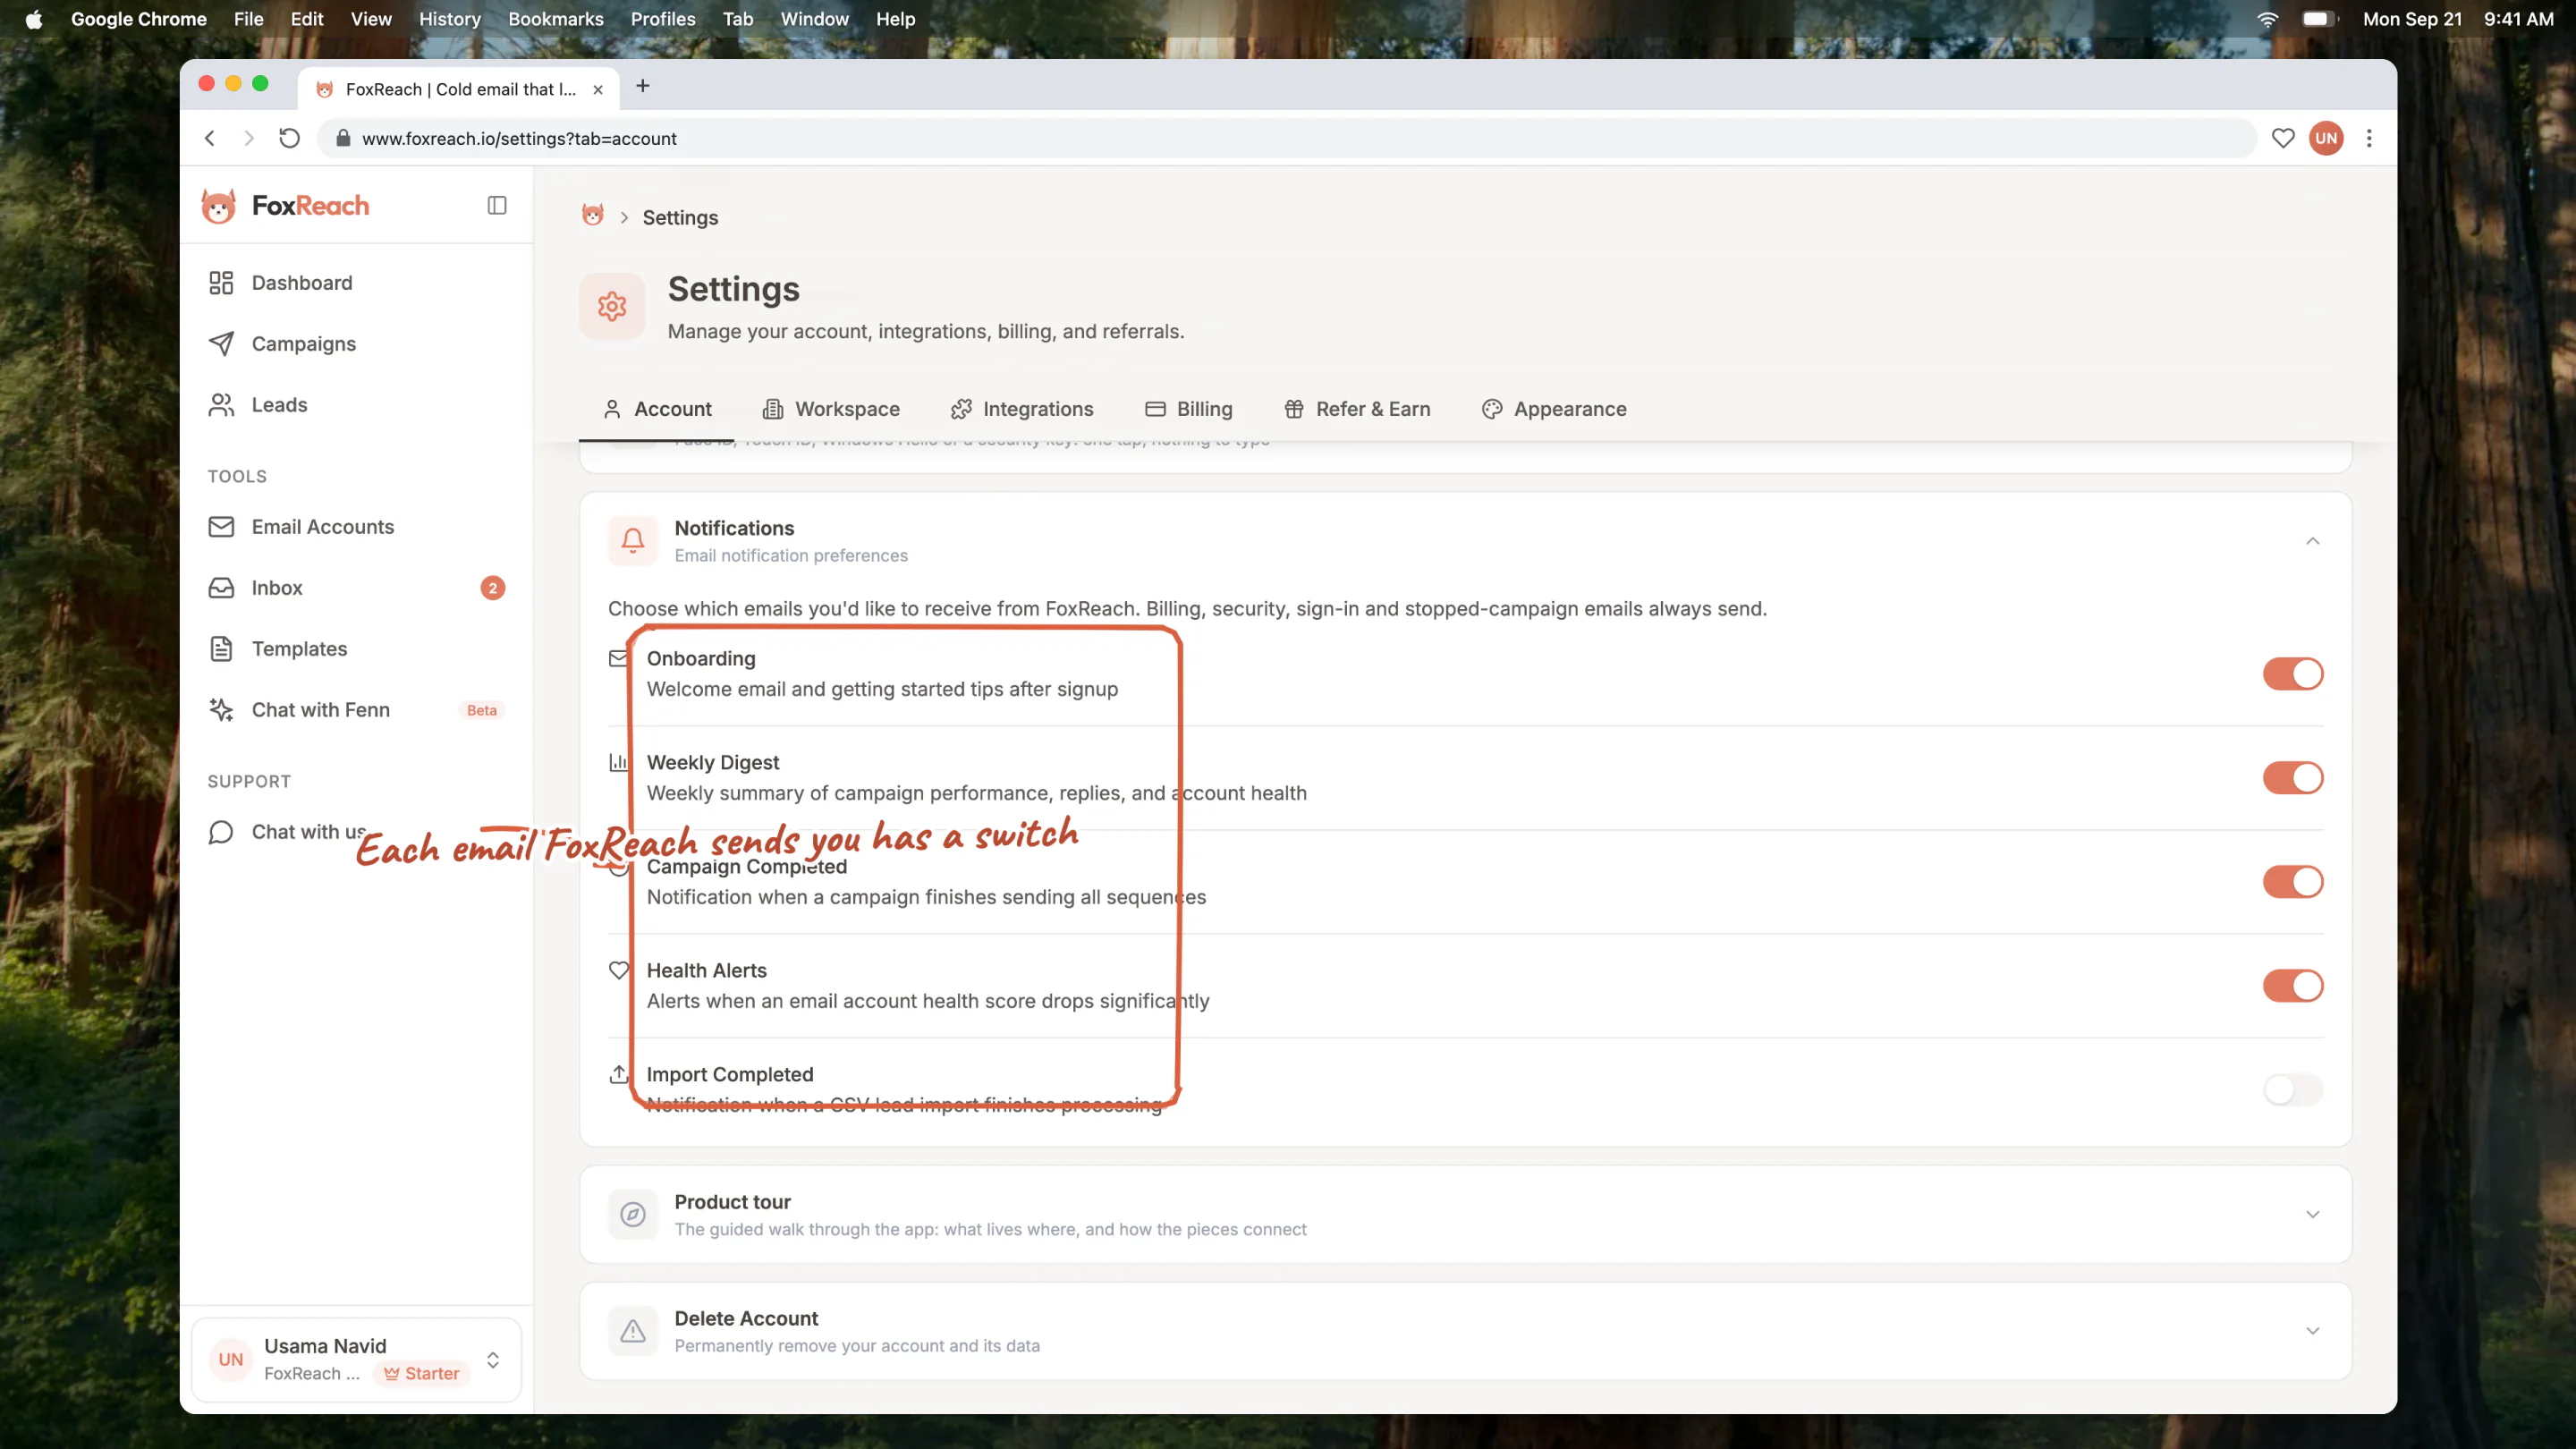Image resolution: width=2576 pixels, height=1449 pixels.
Task: Open Leads people icon in sidebar
Action: point(221,405)
